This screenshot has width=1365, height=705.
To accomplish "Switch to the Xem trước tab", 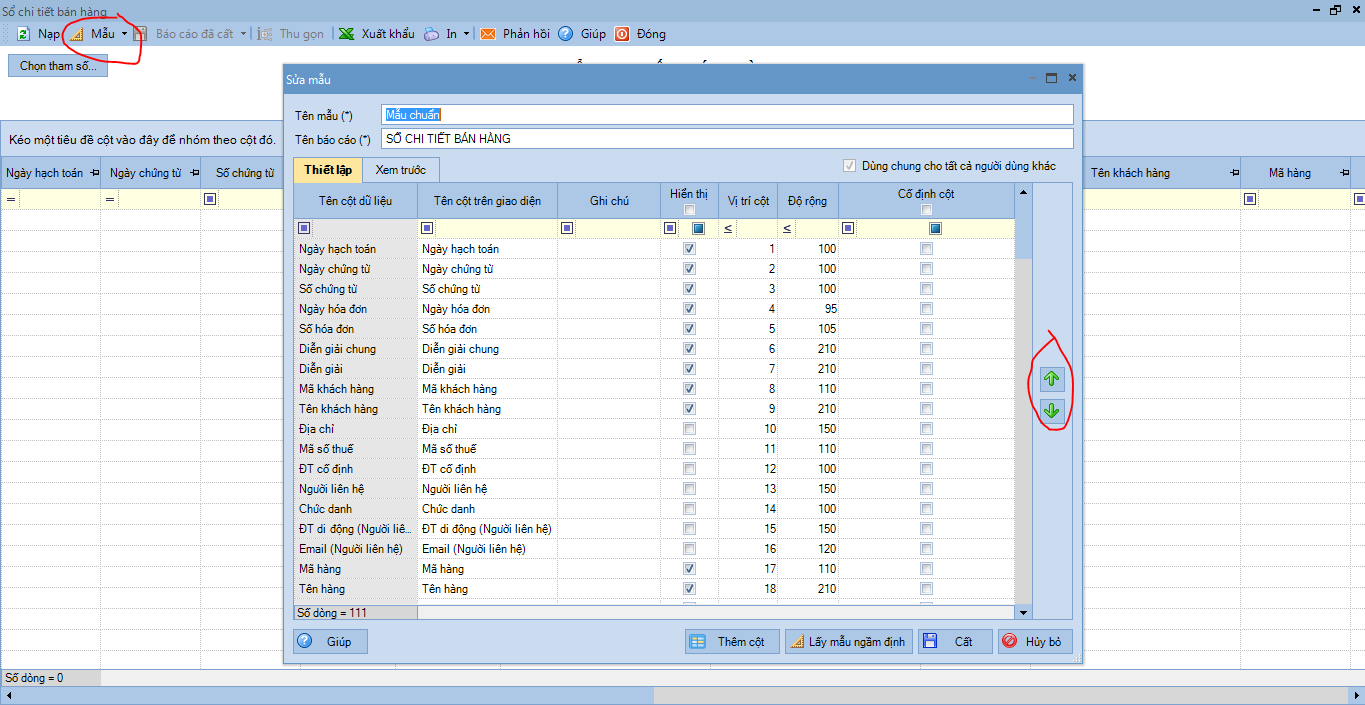I will [x=400, y=170].
